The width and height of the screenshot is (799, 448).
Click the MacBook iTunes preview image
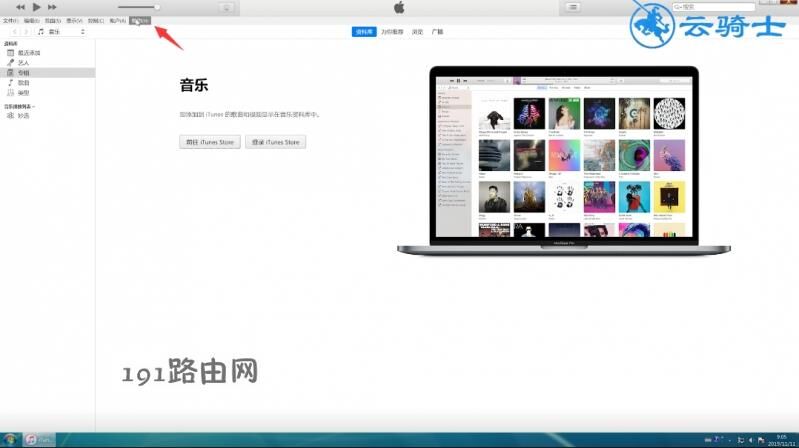(564, 161)
